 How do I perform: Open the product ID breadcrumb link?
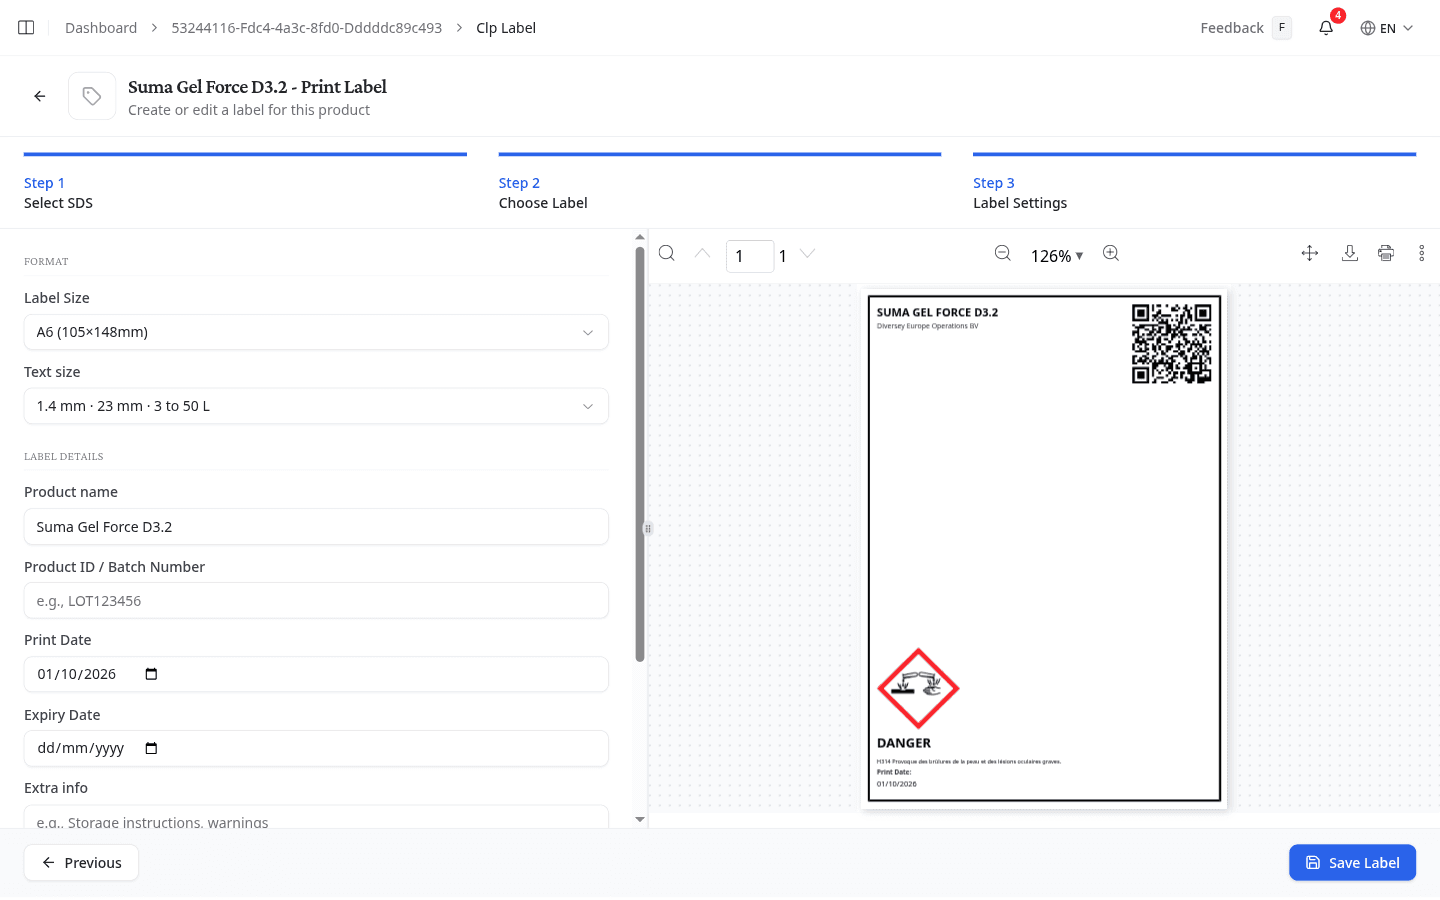(307, 28)
